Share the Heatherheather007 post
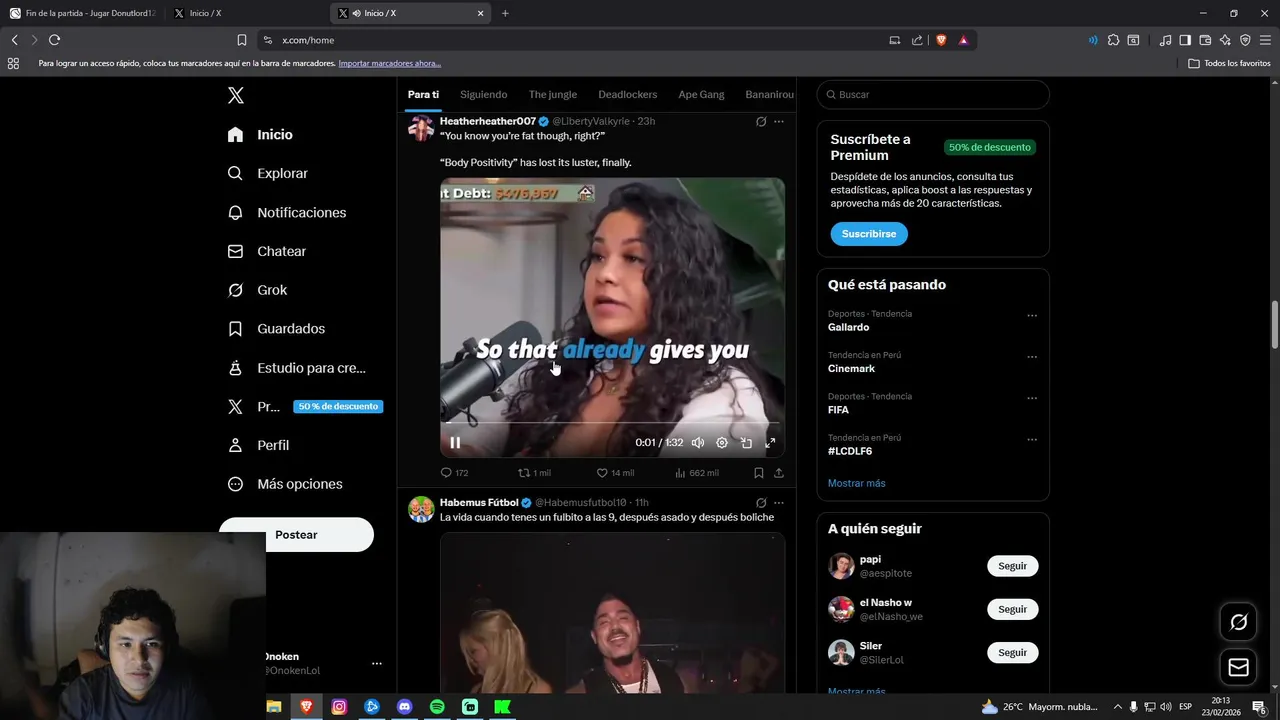Image resolution: width=1280 pixels, height=720 pixels. (779, 473)
